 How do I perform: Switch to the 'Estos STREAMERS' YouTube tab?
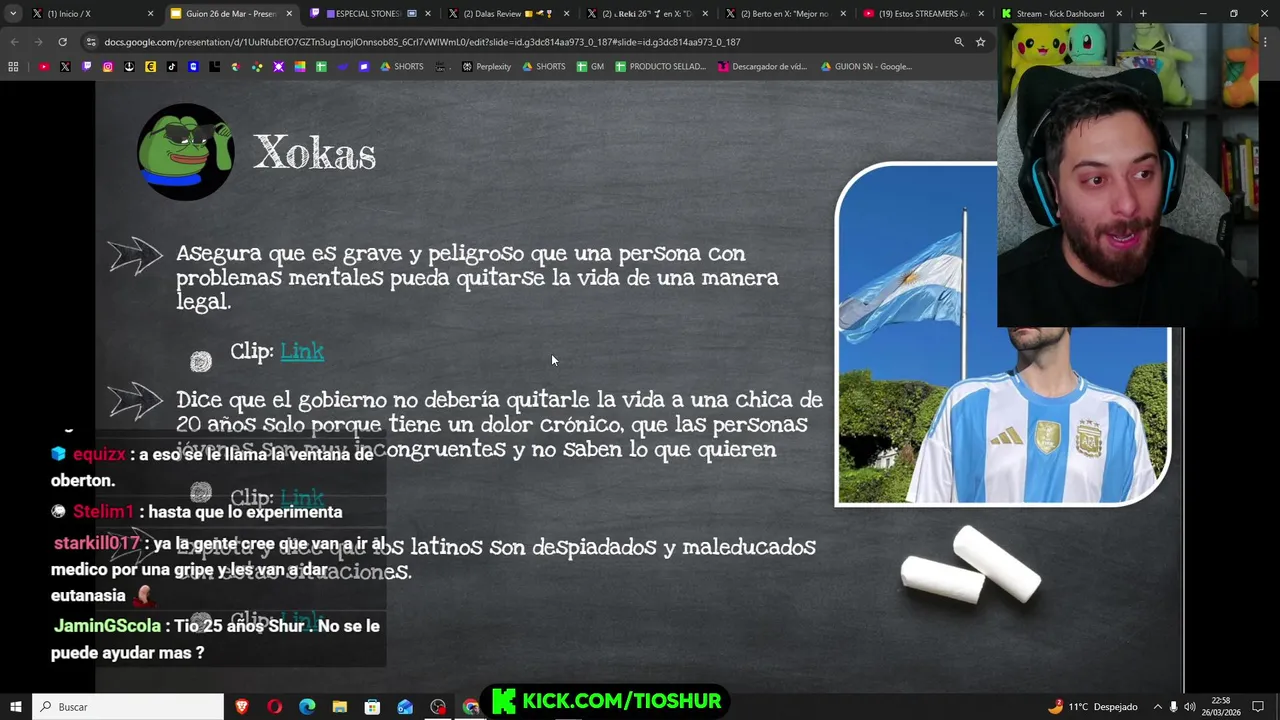click(925, 14)
